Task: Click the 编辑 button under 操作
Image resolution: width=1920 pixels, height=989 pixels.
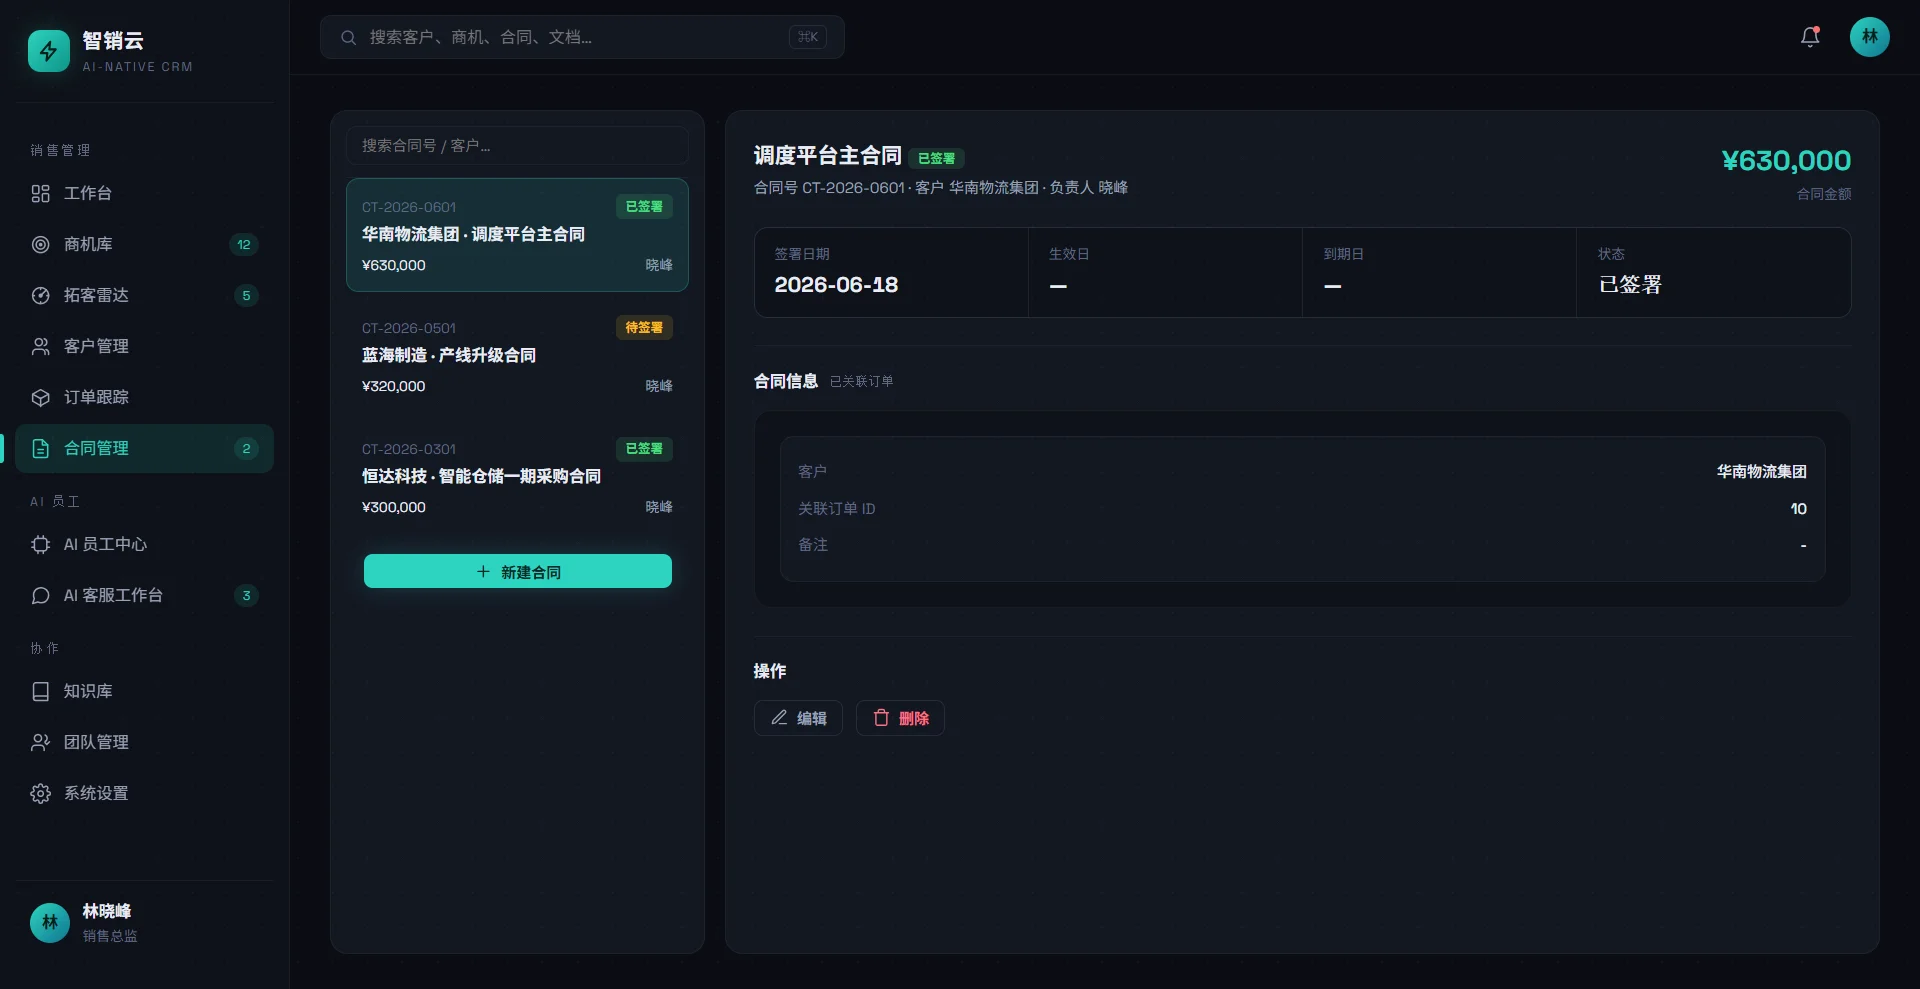Action: (798, 718)
